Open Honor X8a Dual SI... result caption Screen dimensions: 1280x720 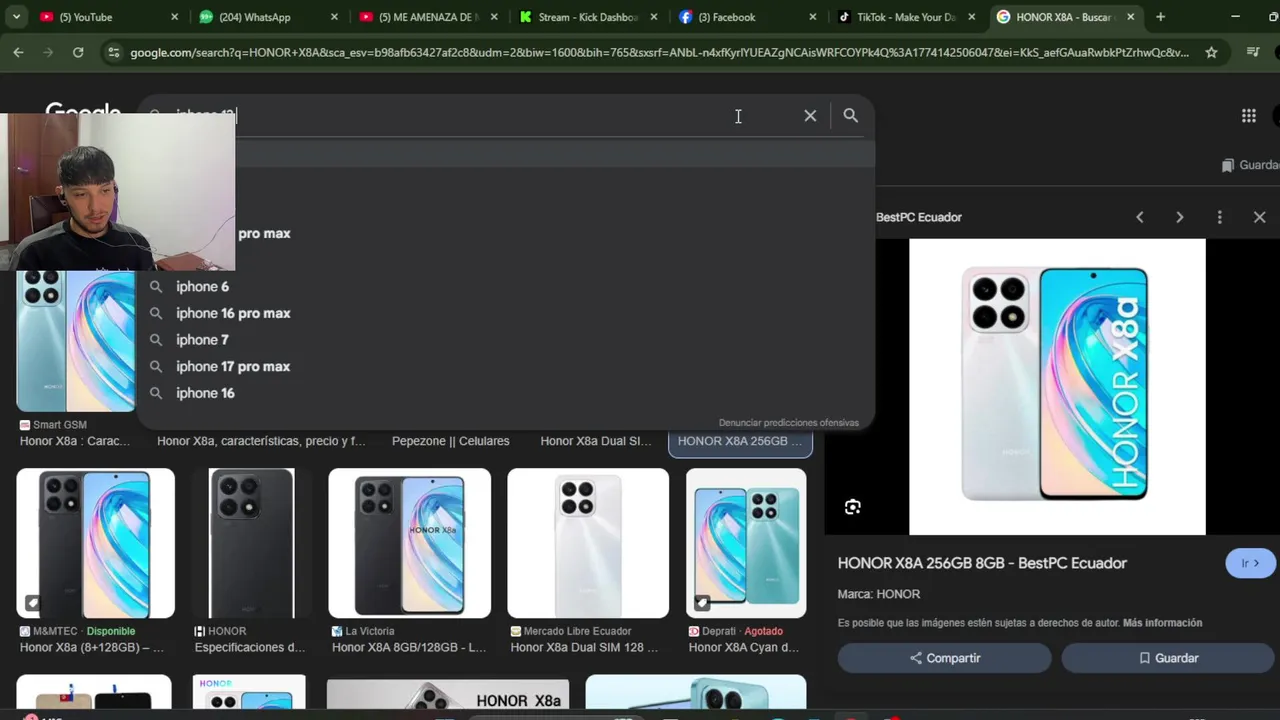(x=596, y=441)
